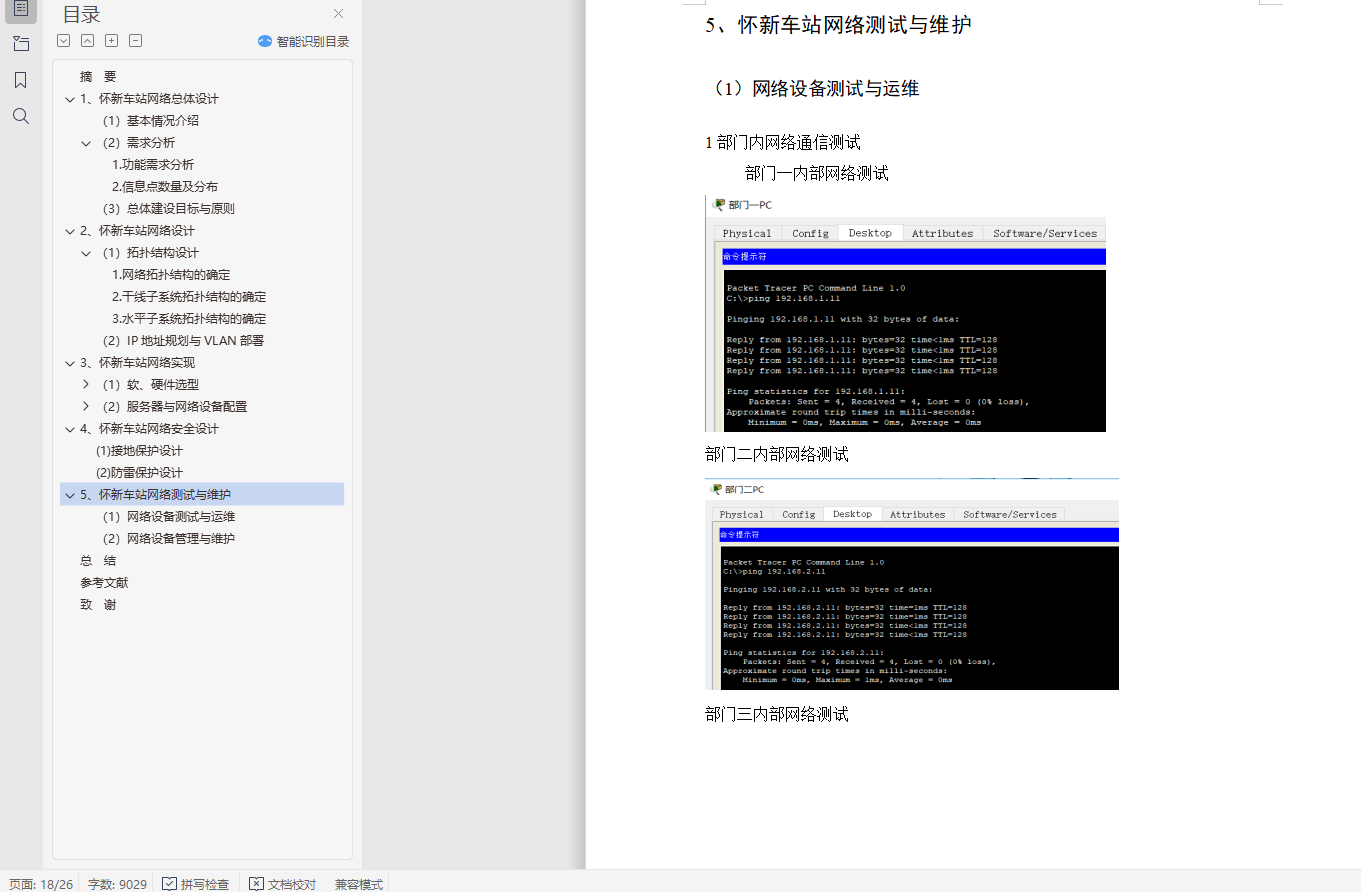This screenshot has width=1361, height=892.
Task: Click document subheading (1)网络设备测试与运维
Action: [x=812, y=89]
